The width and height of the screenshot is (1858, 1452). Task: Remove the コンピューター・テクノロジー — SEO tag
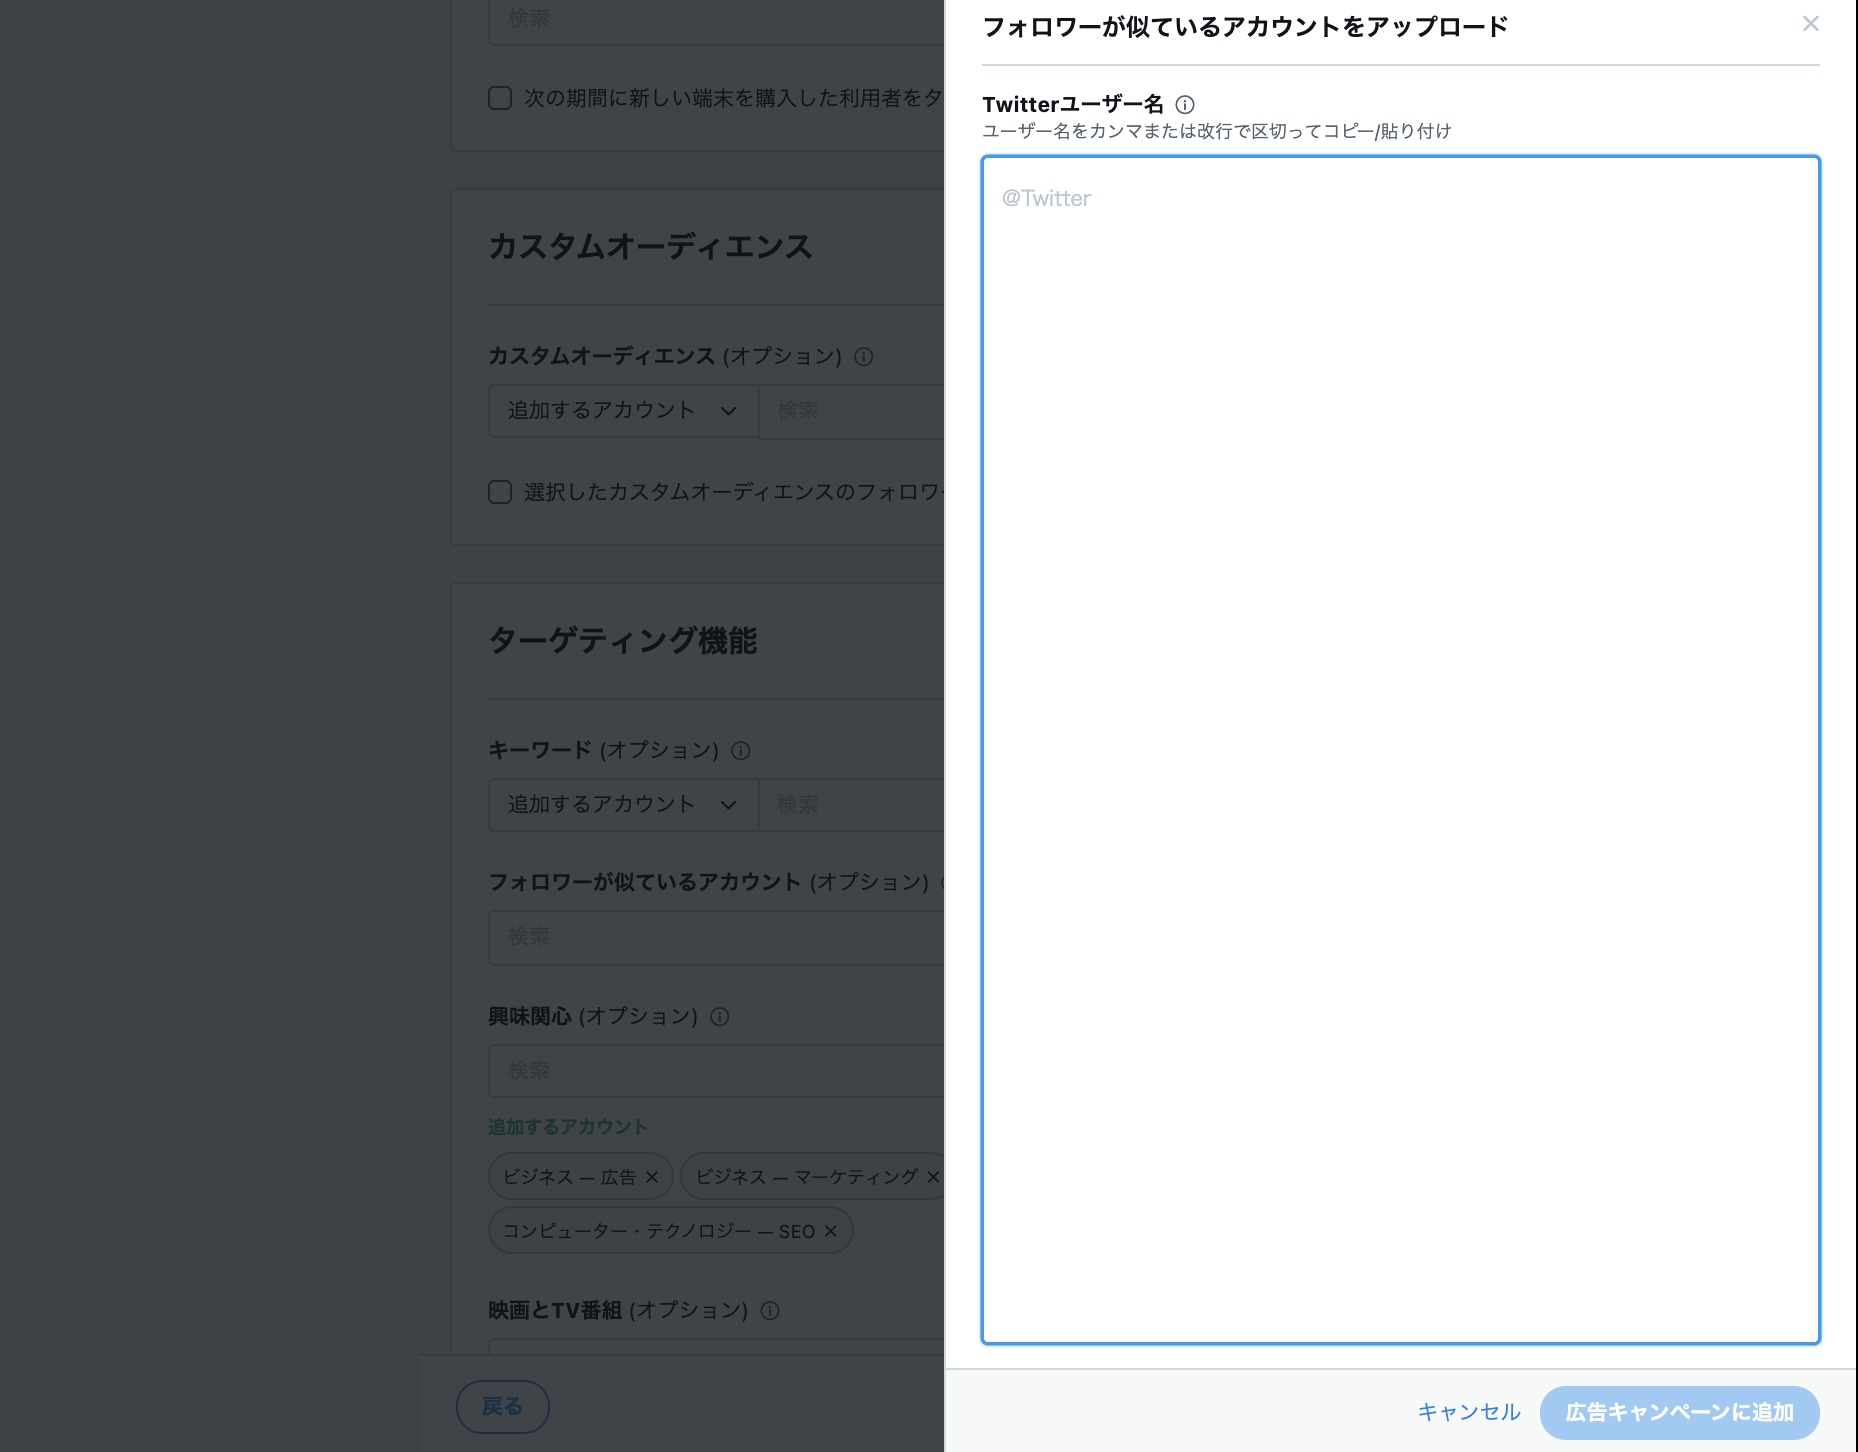tap(830, 1231)
